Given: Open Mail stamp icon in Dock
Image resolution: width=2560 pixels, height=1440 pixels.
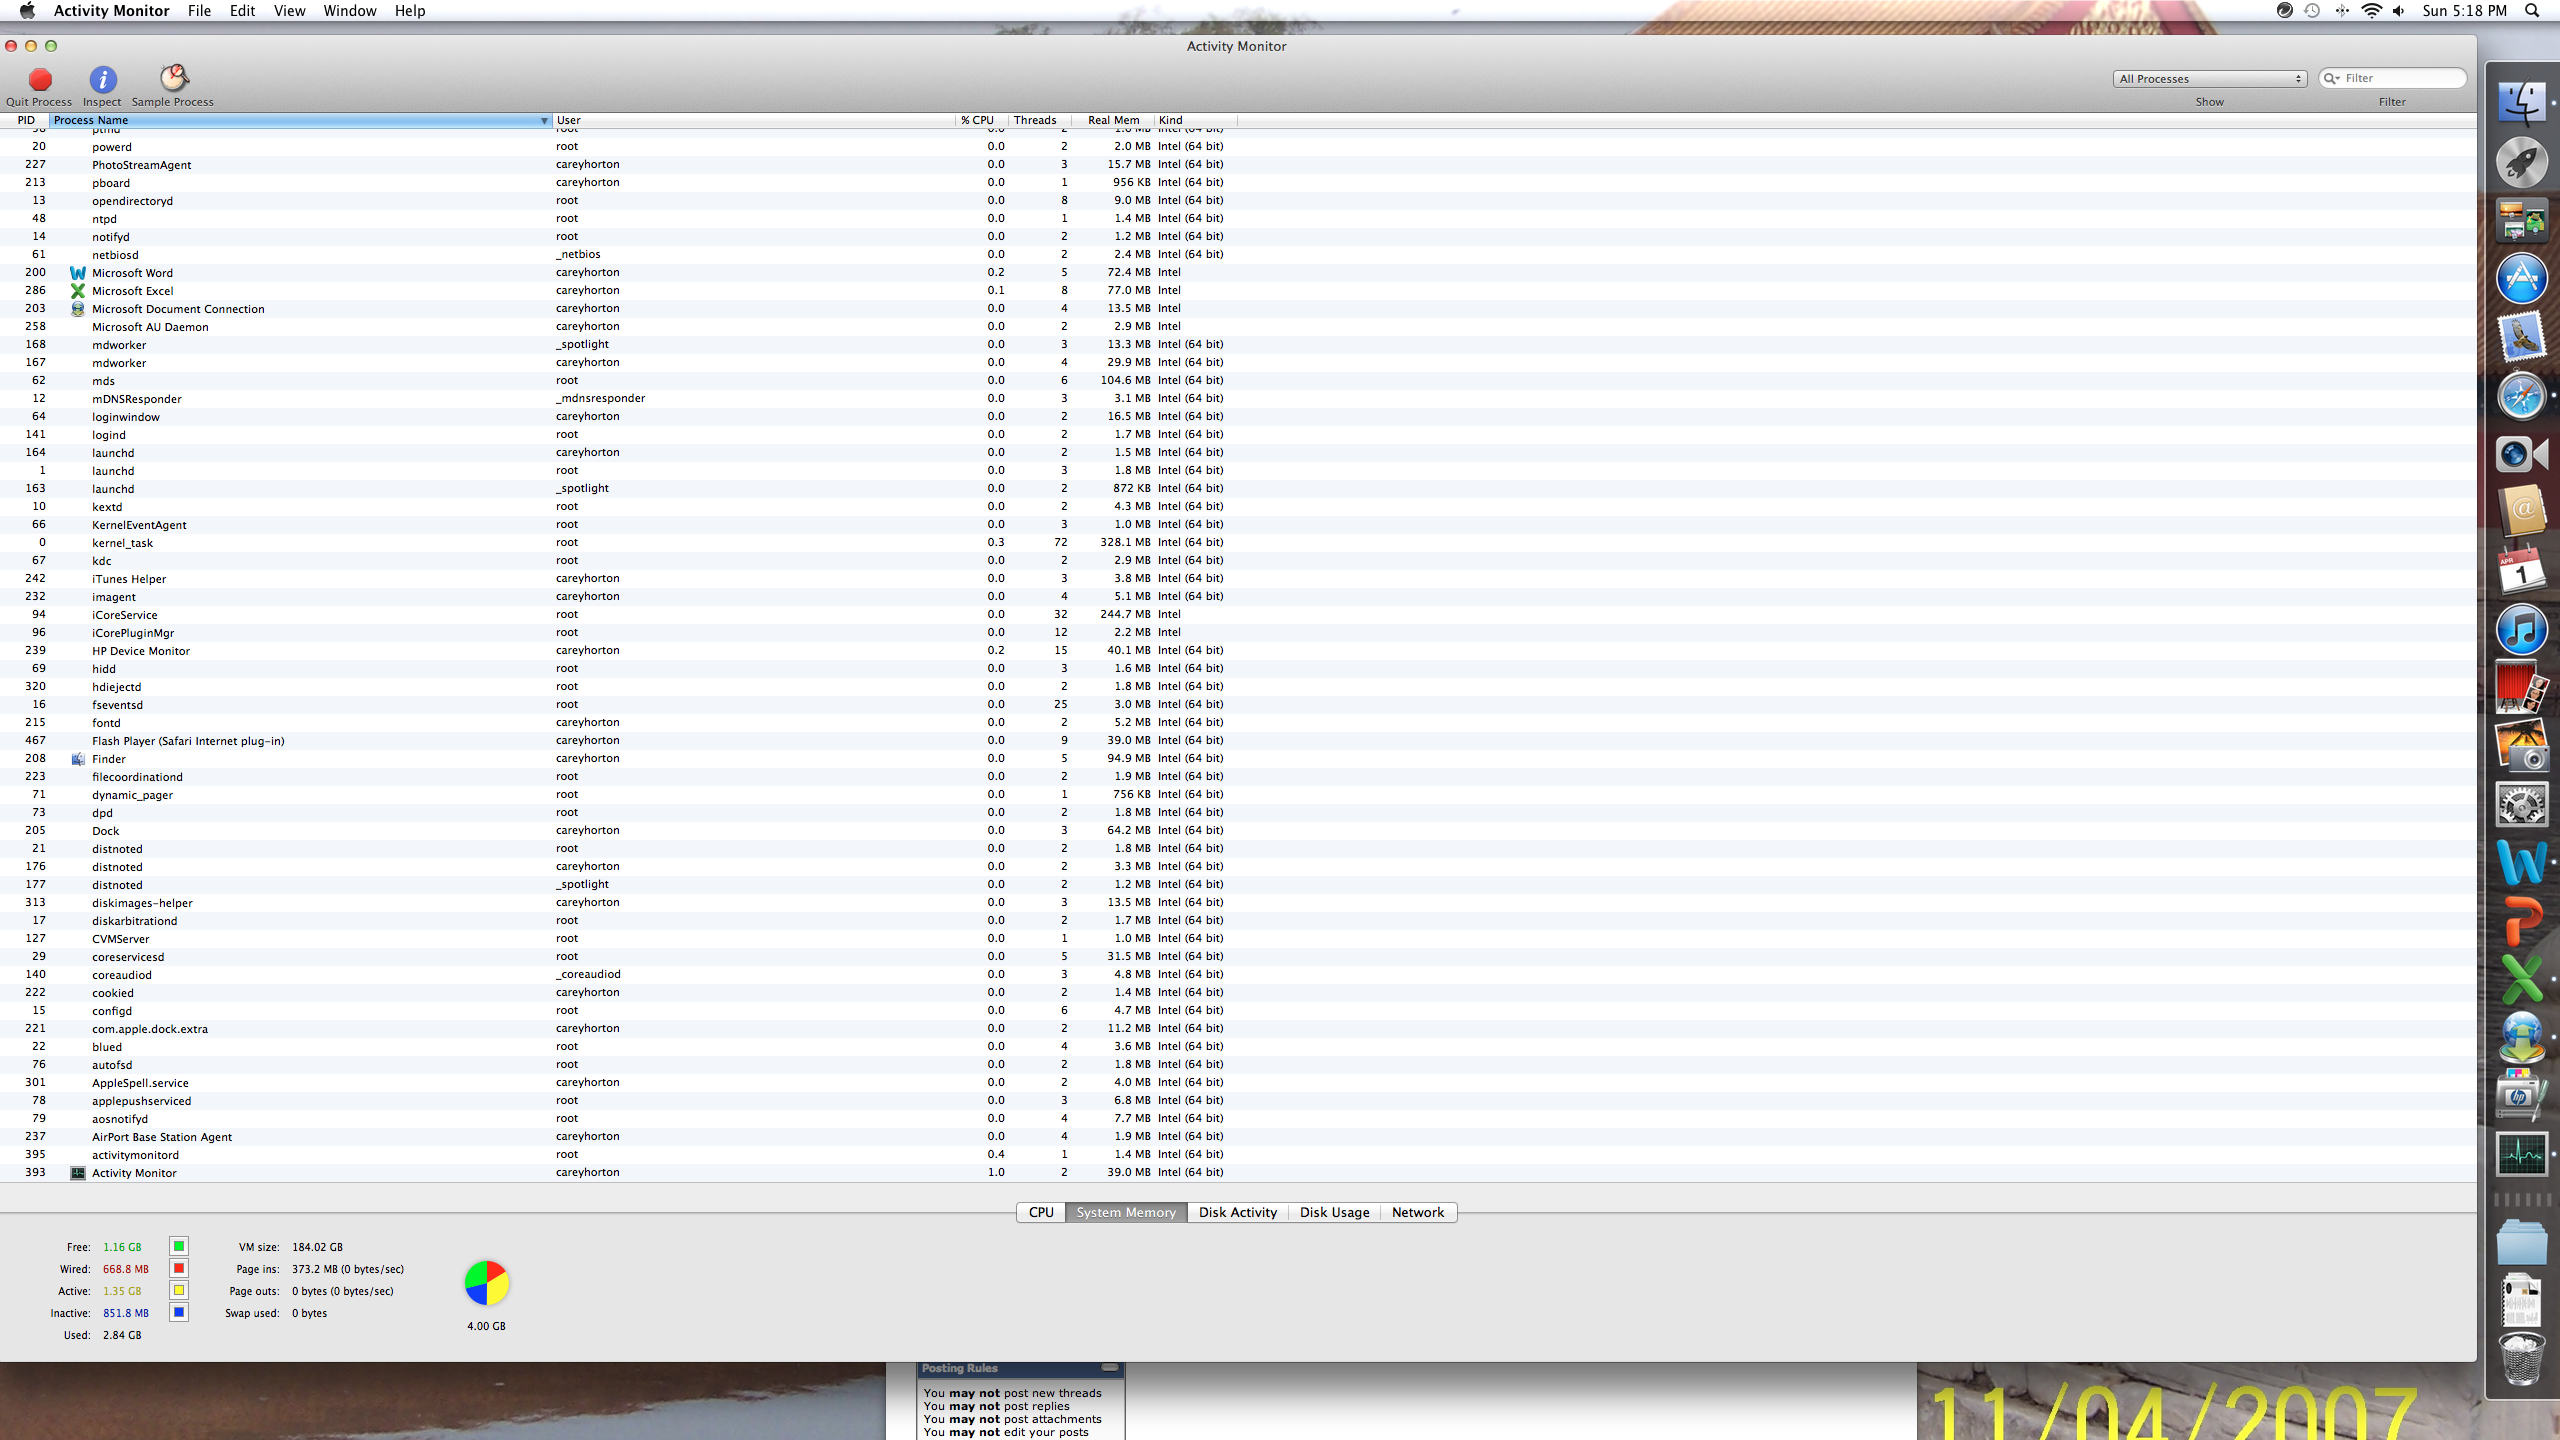Looking at the screenshot, I should click(2521, 337).
